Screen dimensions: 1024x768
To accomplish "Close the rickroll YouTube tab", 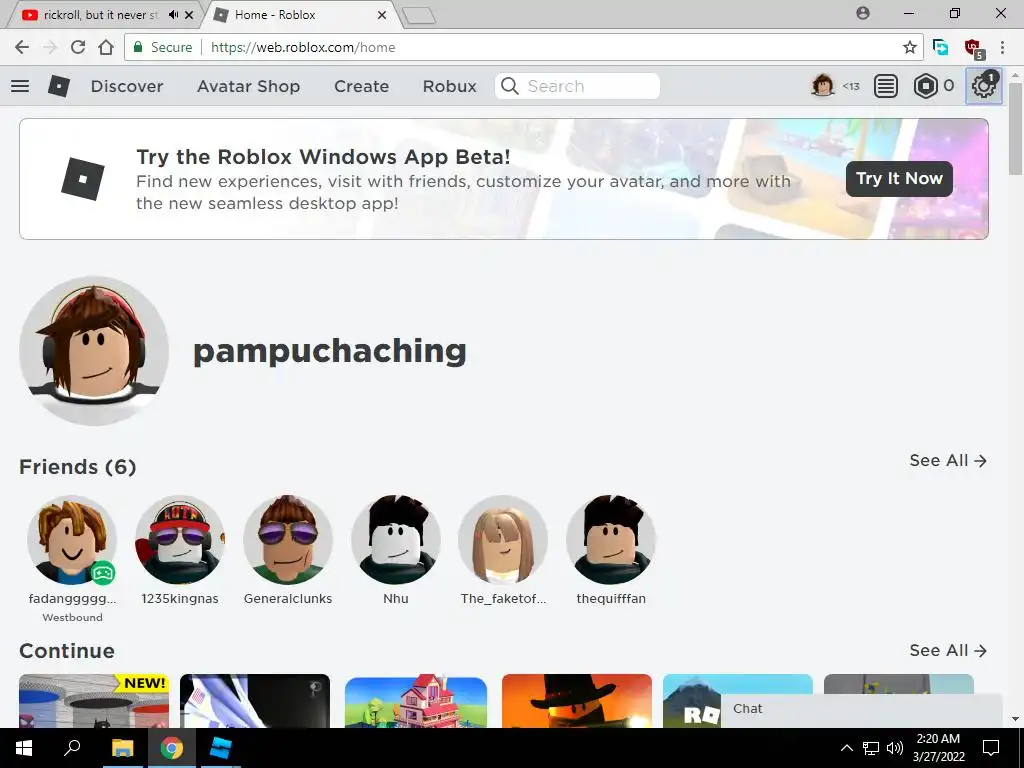I will click(x=189, y=14).
